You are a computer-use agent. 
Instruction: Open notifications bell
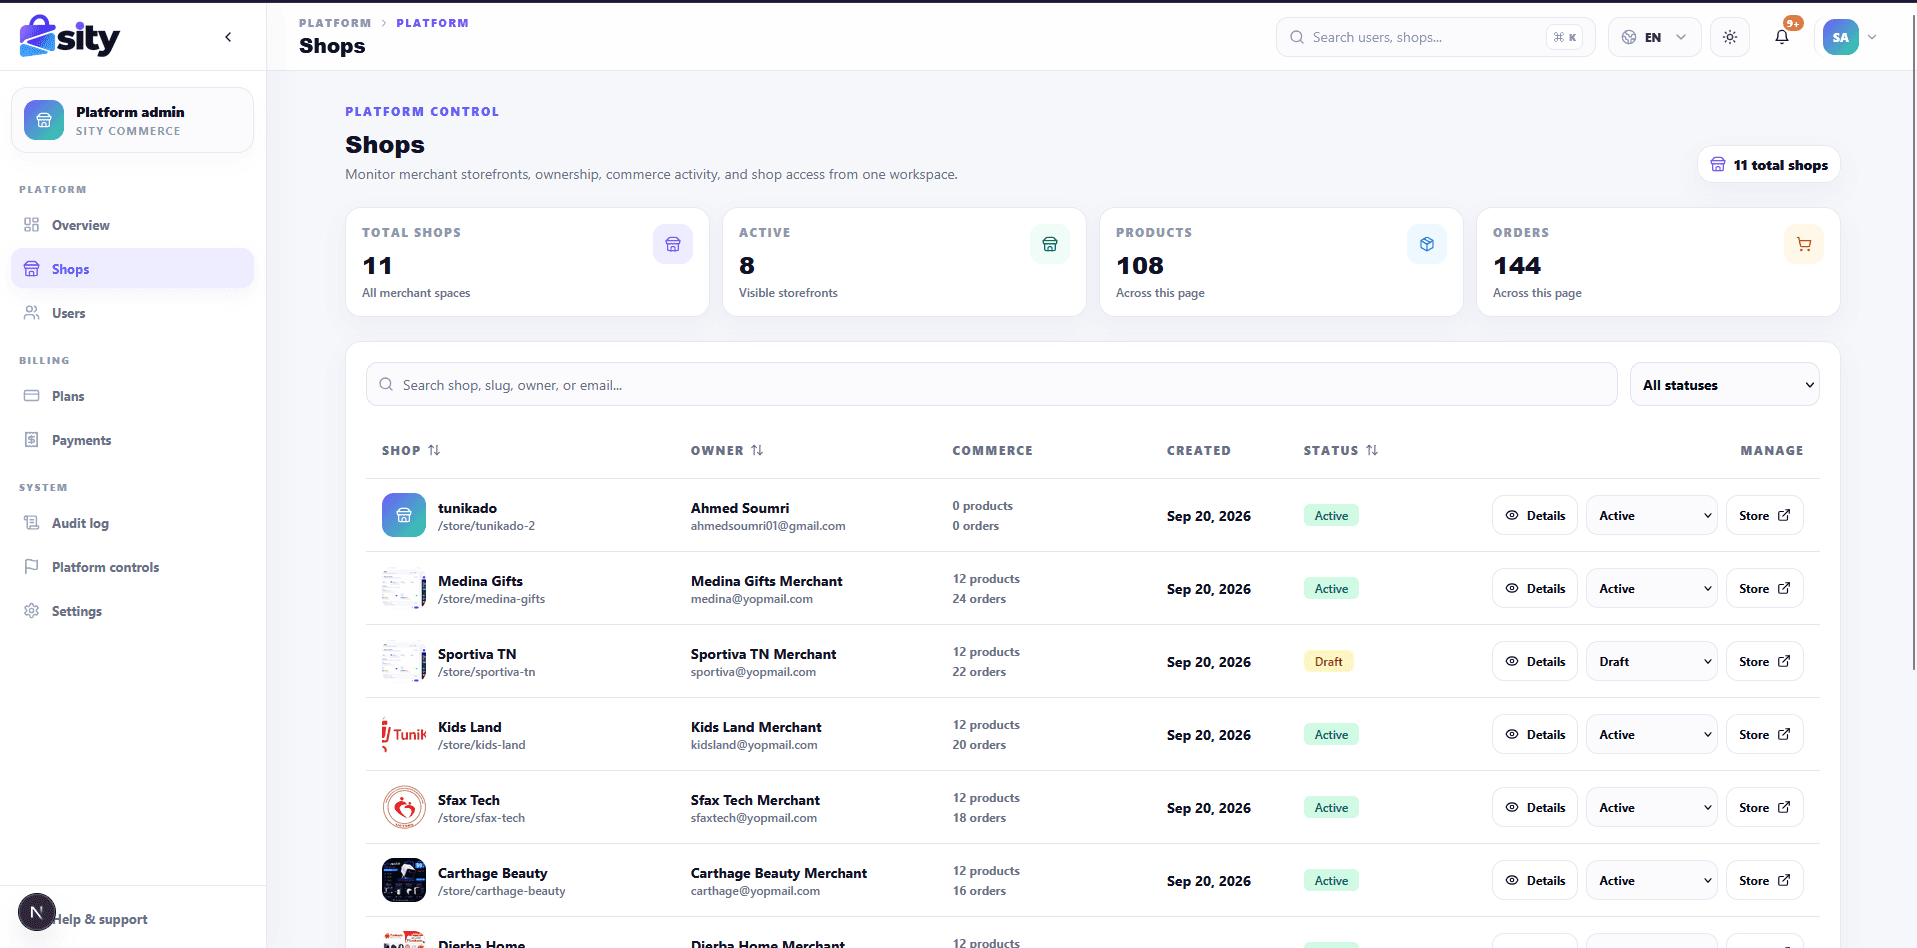[1782, 37]
